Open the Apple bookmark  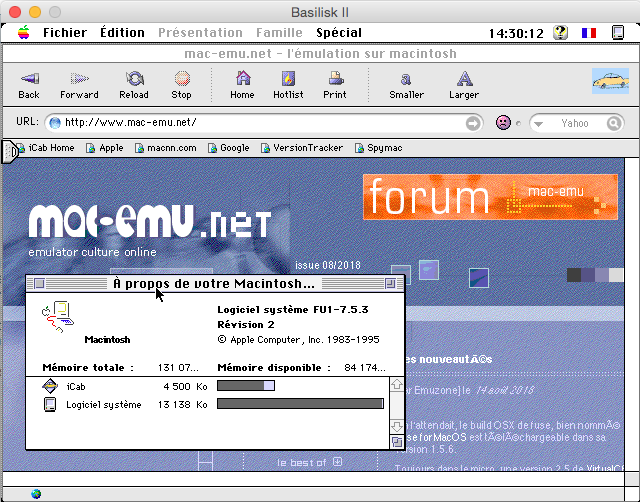tap(104, 148)
